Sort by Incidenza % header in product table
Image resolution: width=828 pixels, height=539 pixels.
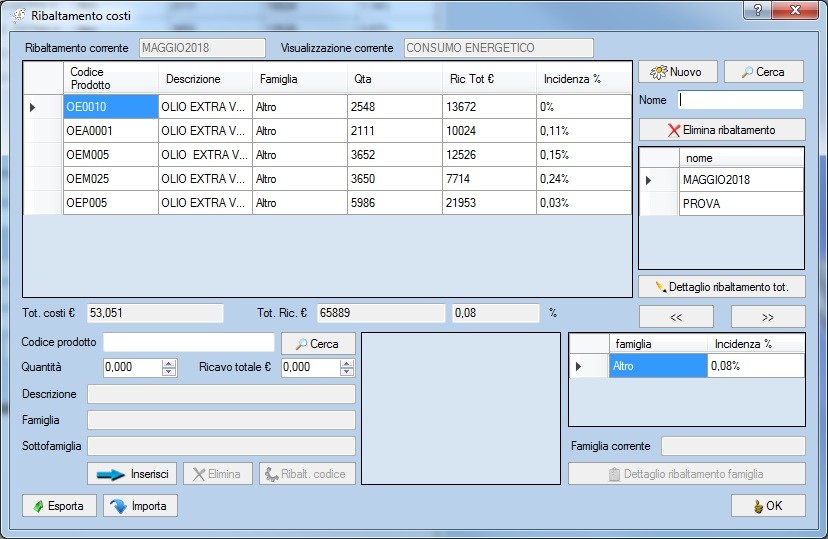click(584, 78)
